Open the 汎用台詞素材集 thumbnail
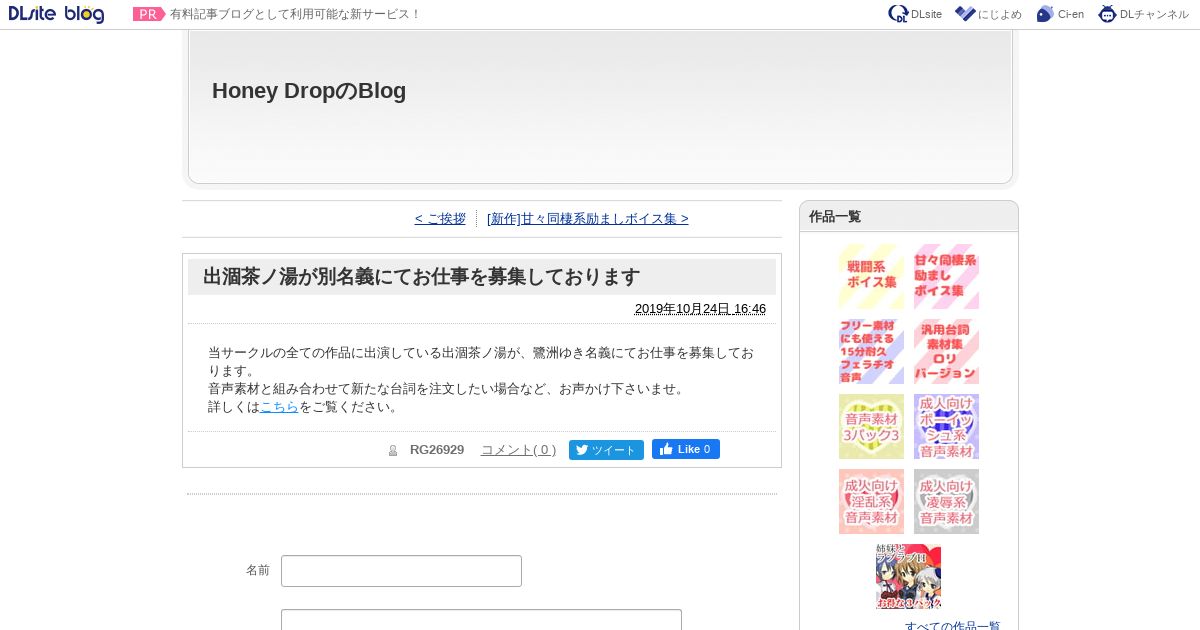1200x630 pixels. (x=946, y=352)
